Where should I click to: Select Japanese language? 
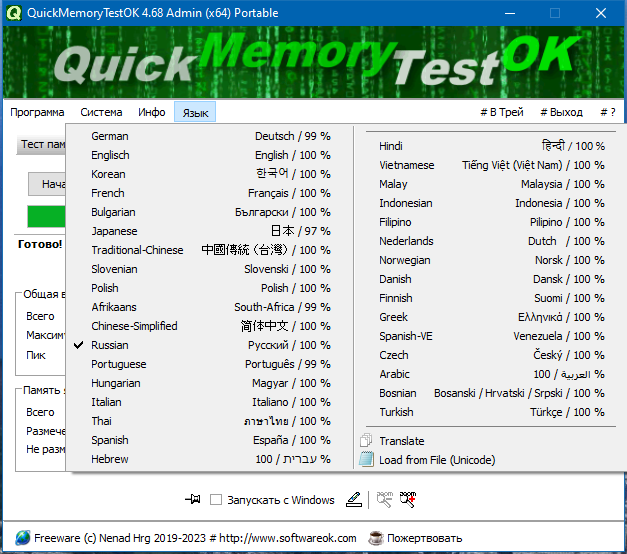pos(210,231)
